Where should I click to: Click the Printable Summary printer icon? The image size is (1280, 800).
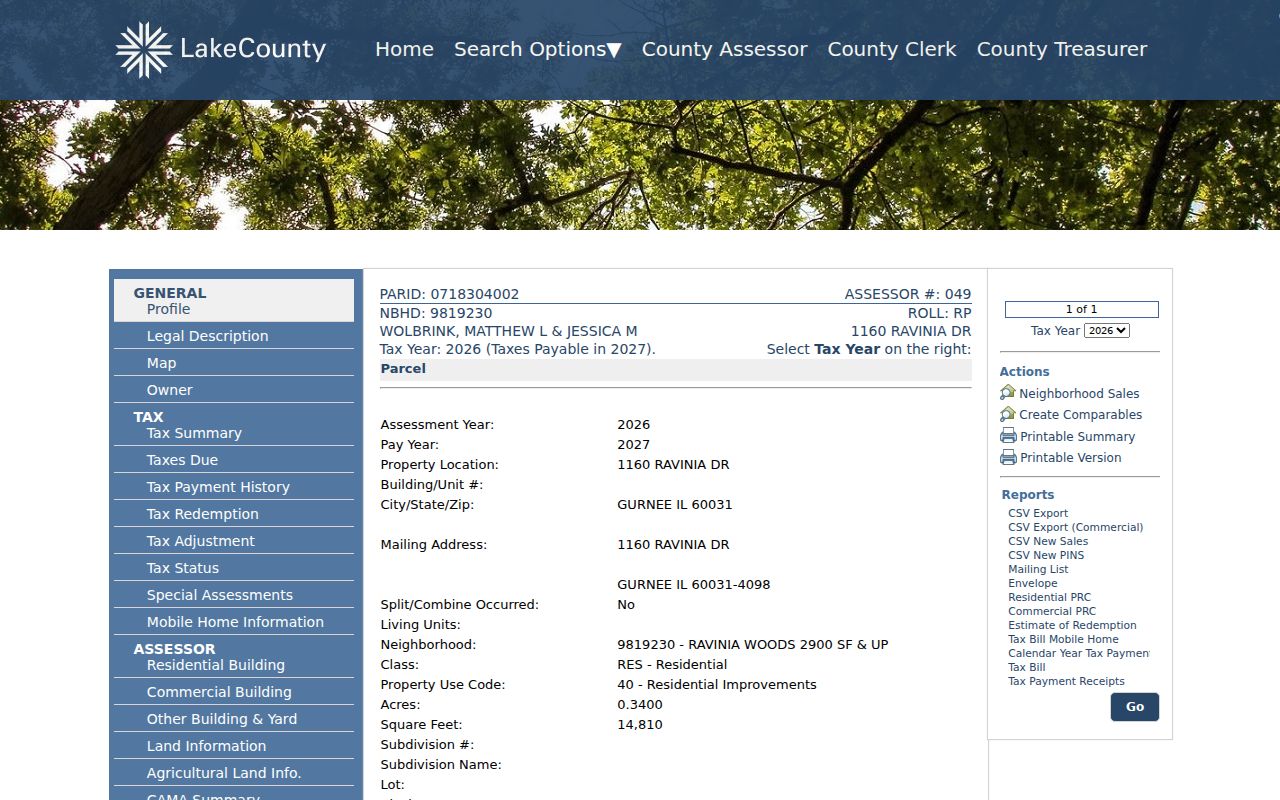point(1008,436)
